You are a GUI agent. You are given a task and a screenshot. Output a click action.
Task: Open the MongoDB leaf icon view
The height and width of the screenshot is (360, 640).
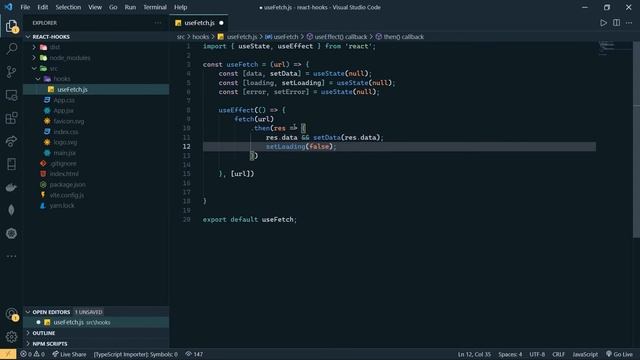11,210
